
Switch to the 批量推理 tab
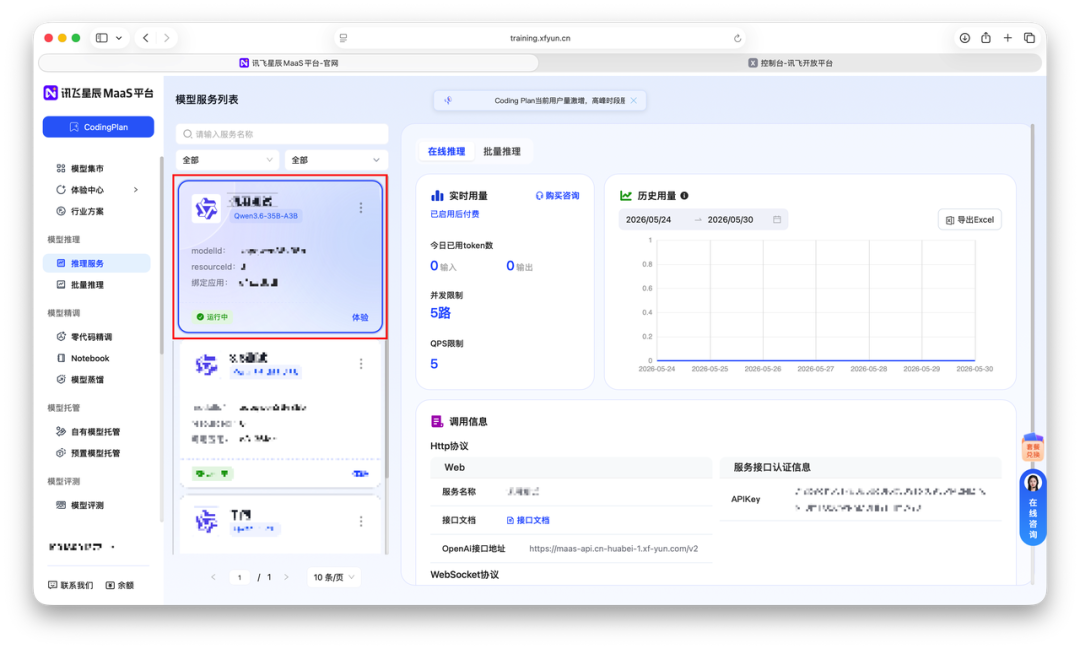click(x=502, y=152)
